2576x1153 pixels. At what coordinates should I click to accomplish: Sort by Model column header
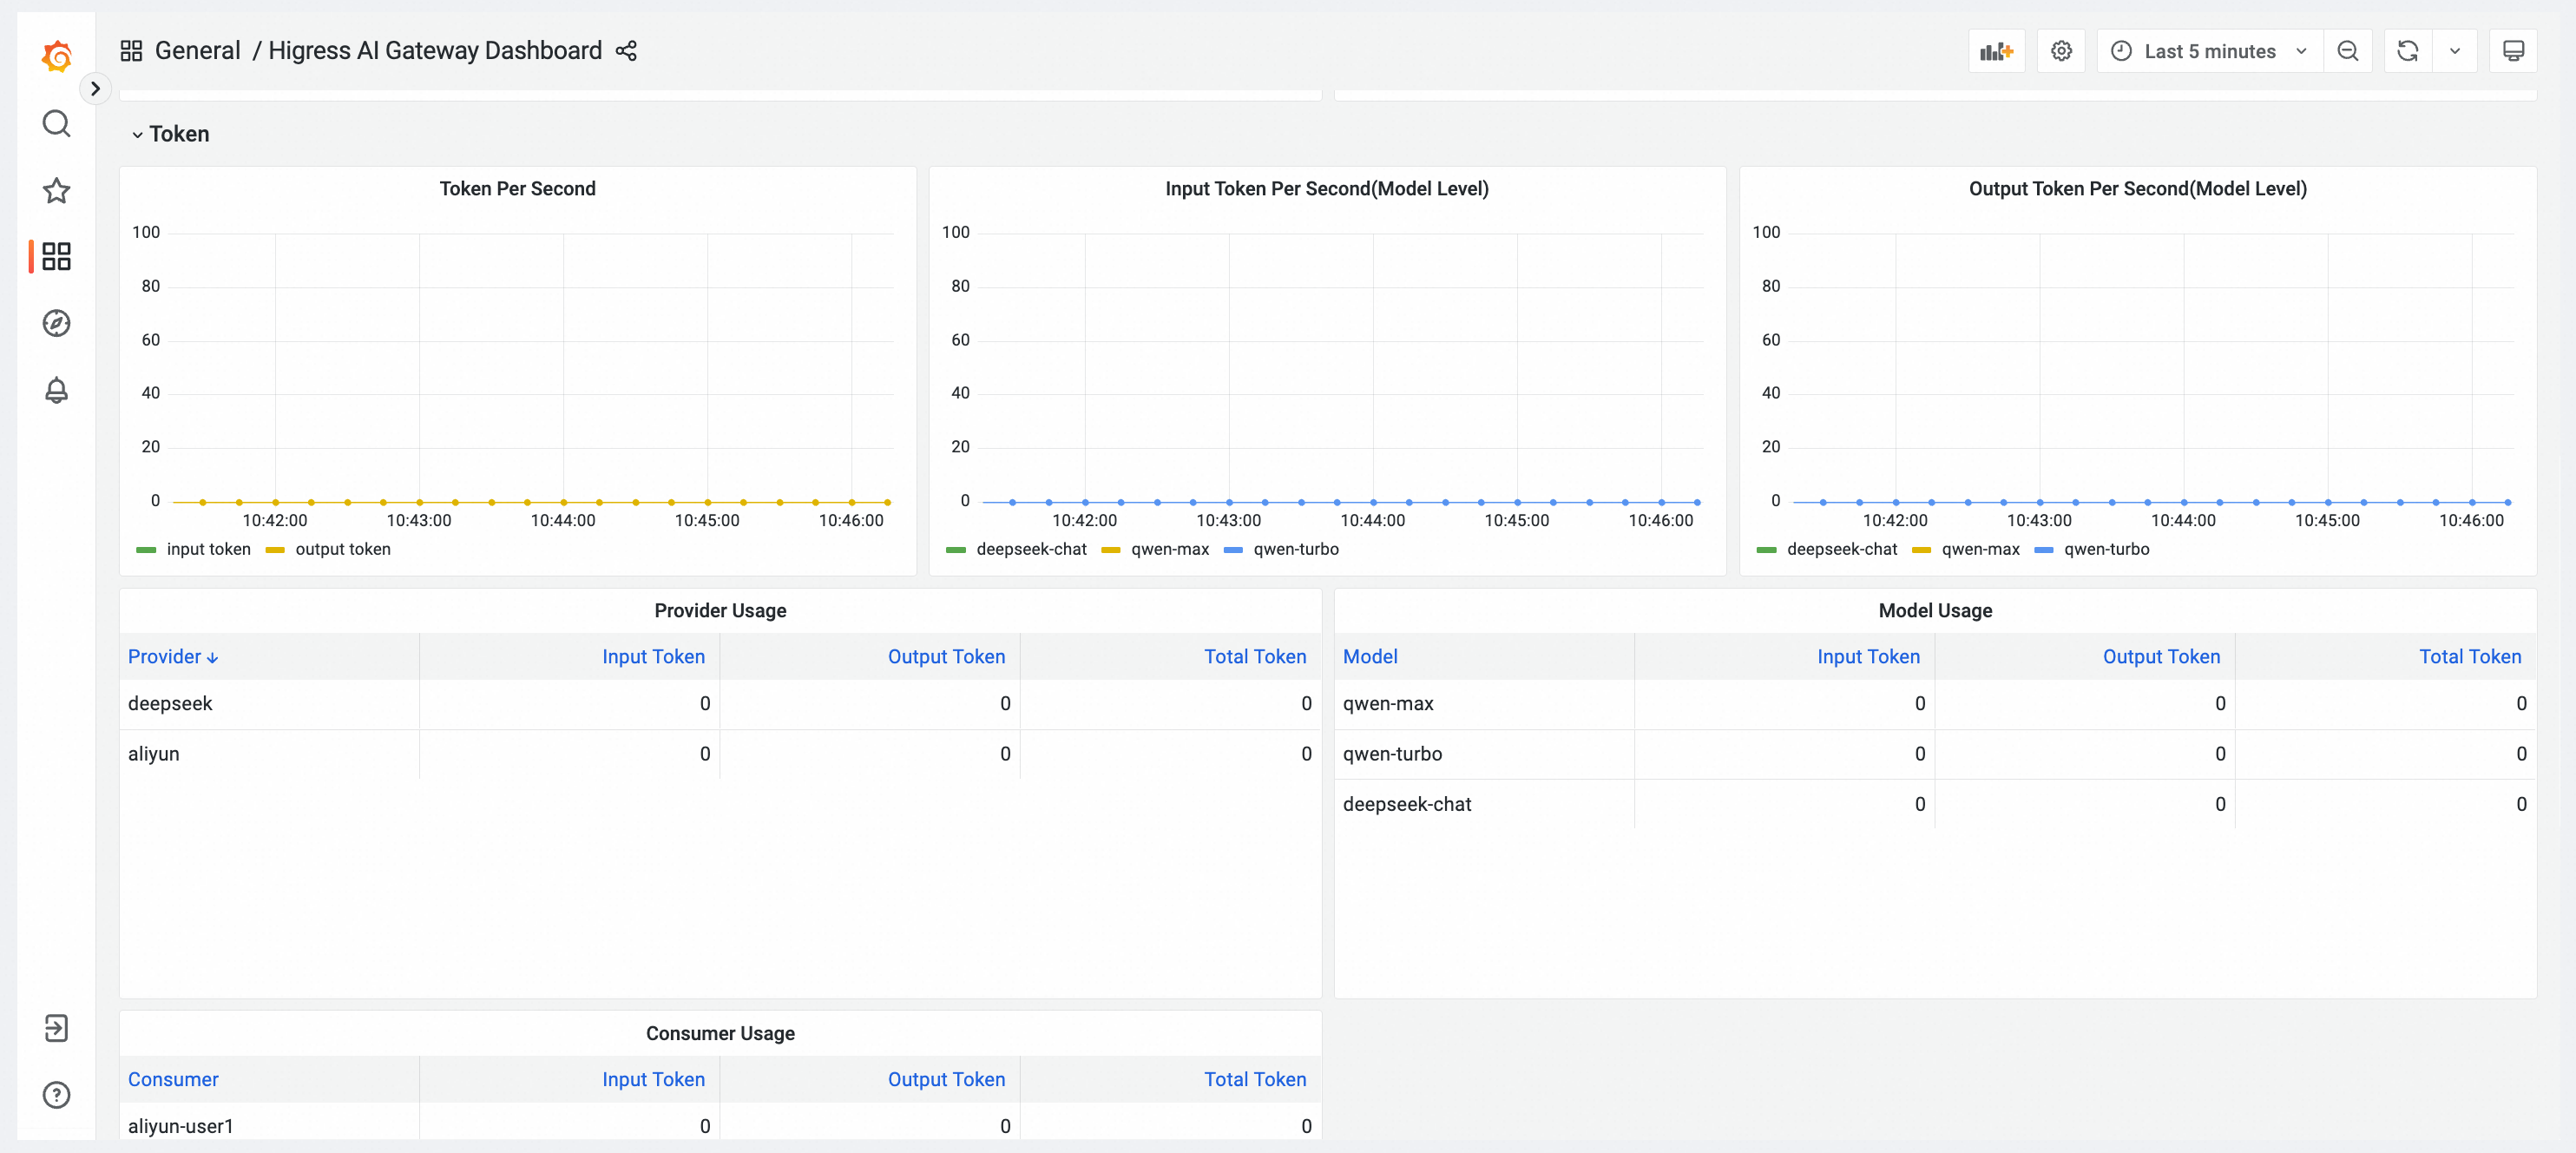tap(1370, 656)
